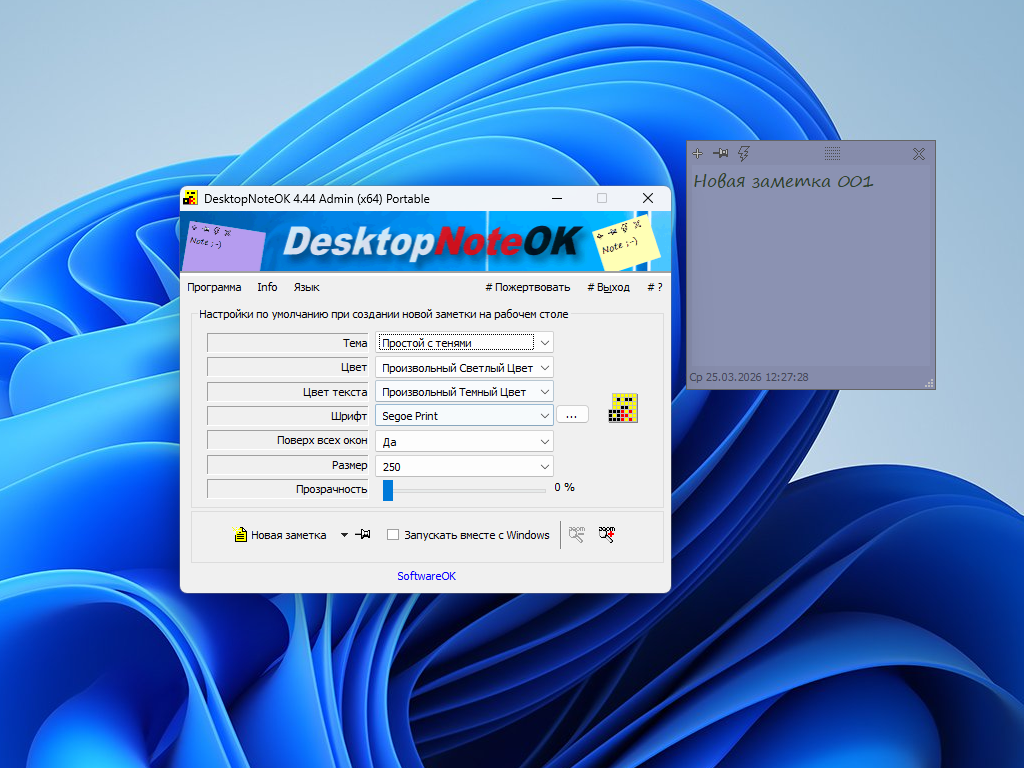The width and height of the screenshot is (1024, 768).
Task: Click the pushpin icon beside Новая заметка
Action: pos(363,535)
